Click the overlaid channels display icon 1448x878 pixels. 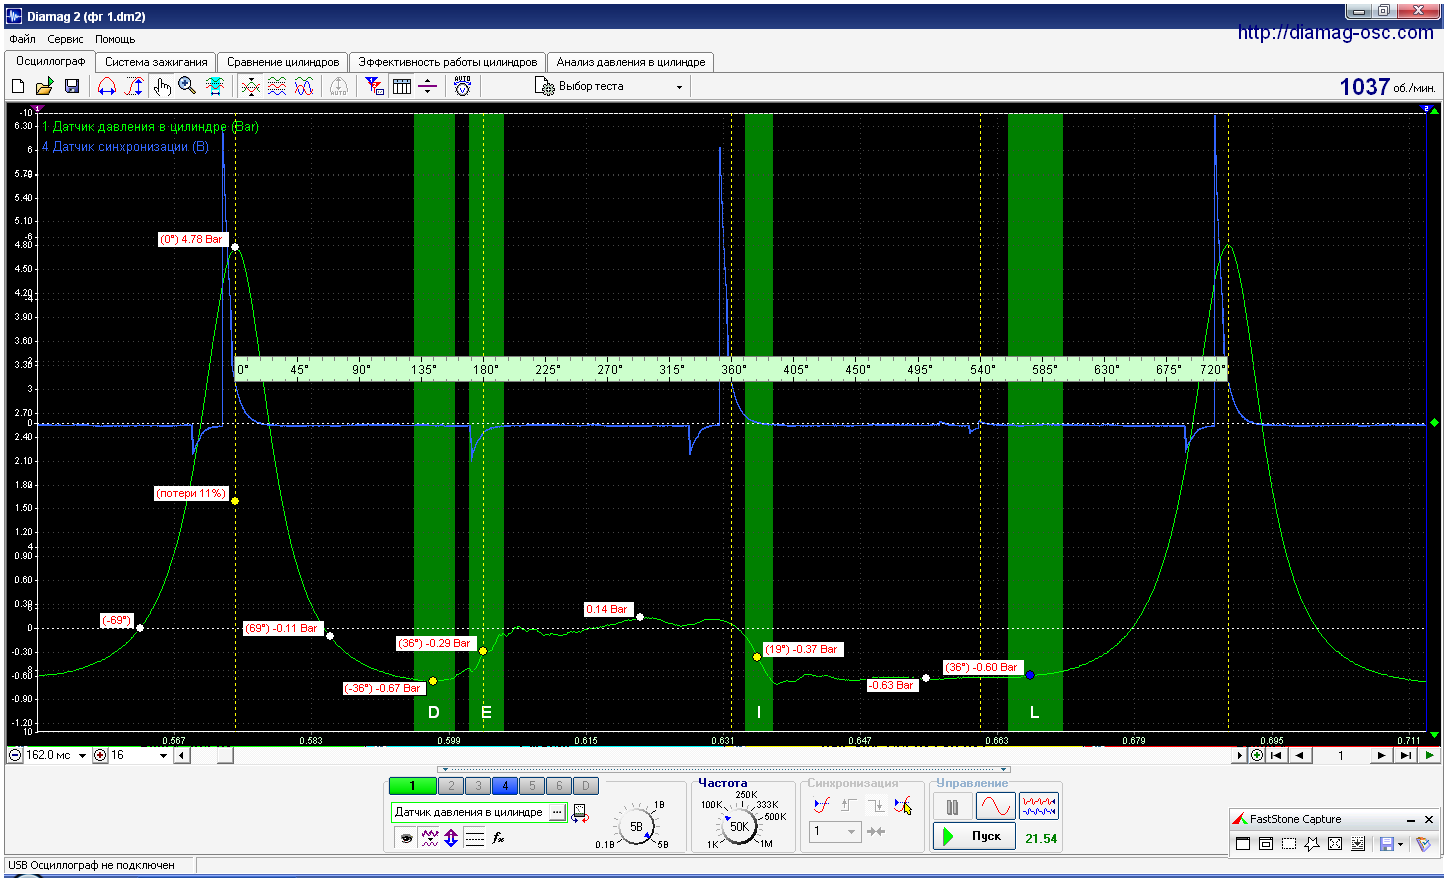click(251, 87)
